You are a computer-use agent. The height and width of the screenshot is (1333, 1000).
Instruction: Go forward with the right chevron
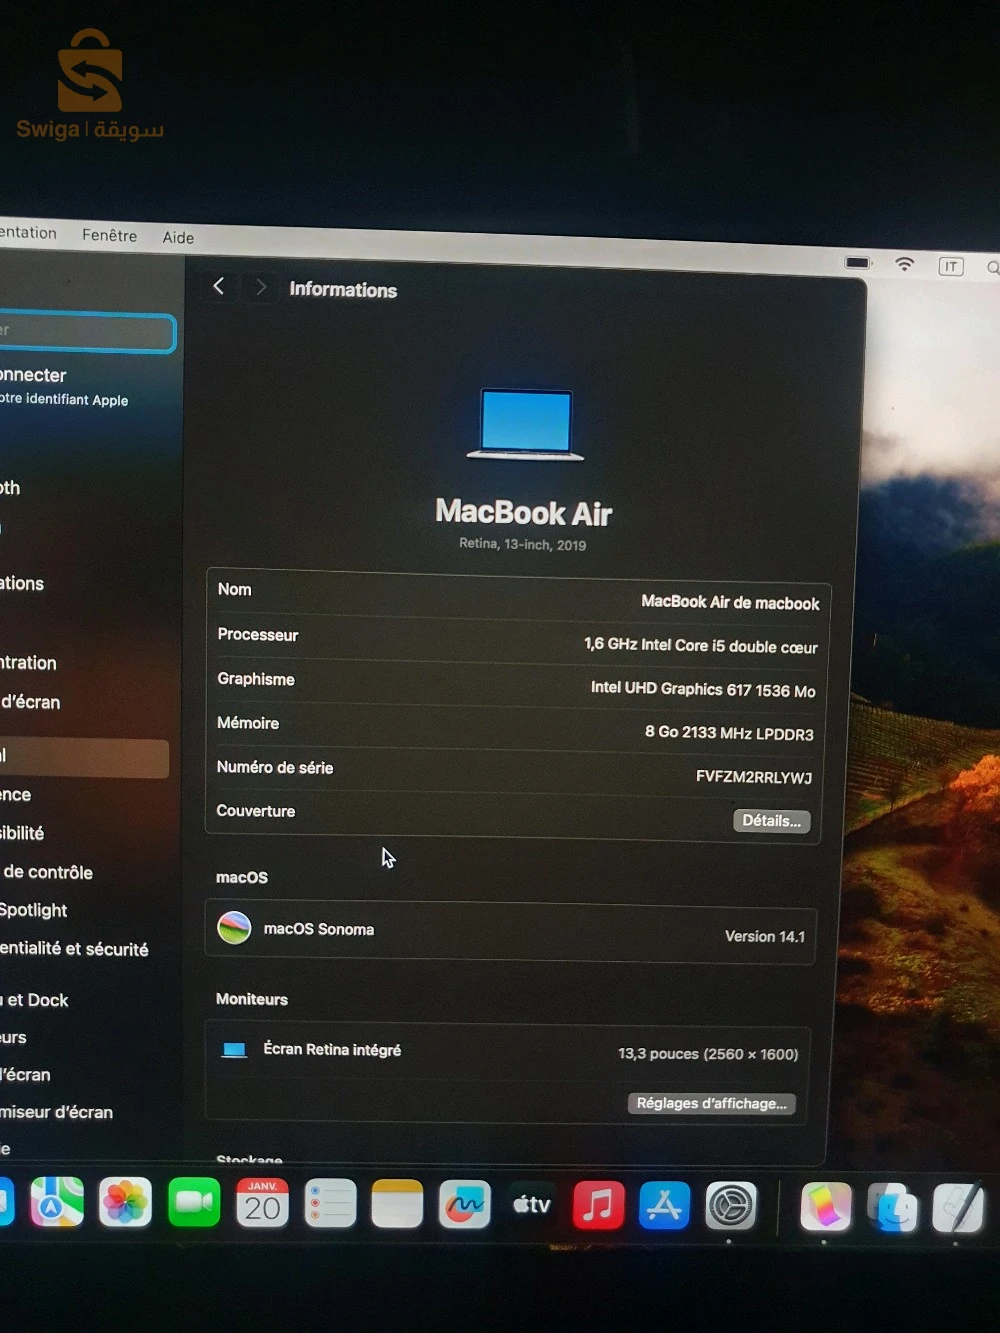261,287
